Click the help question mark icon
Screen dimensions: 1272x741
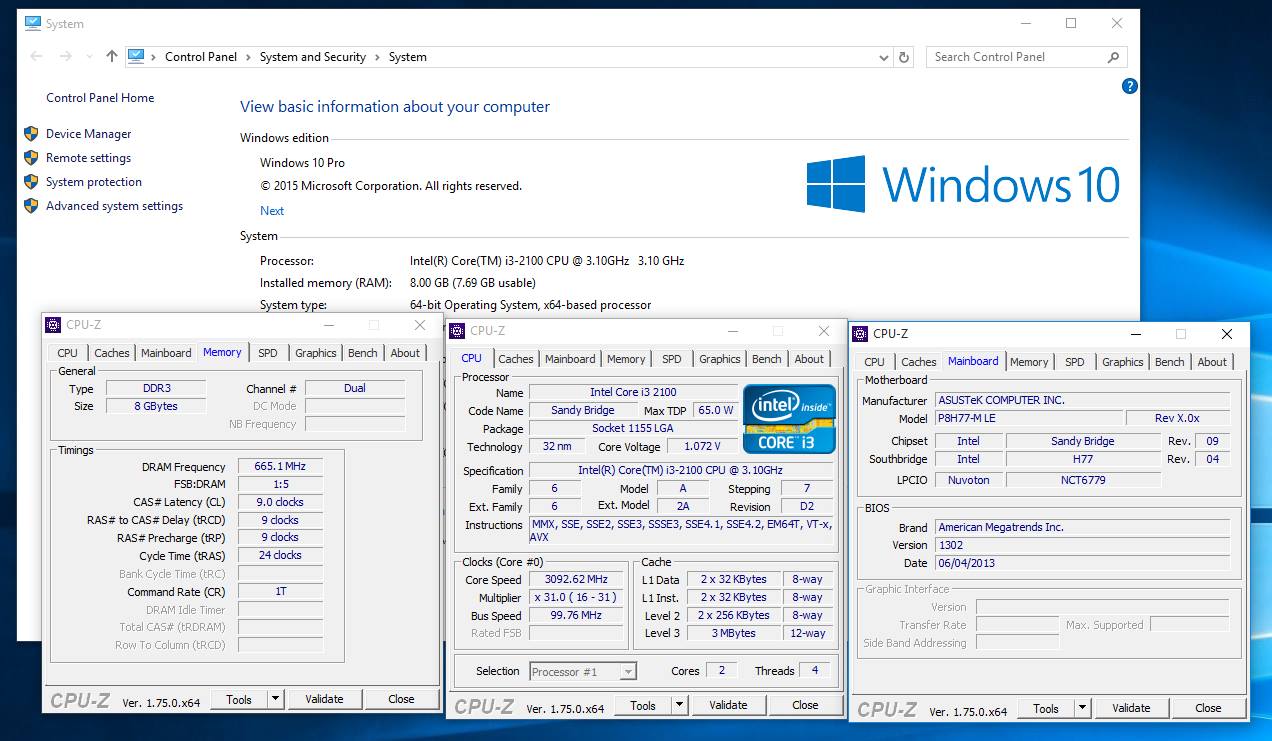(1129, 87)
